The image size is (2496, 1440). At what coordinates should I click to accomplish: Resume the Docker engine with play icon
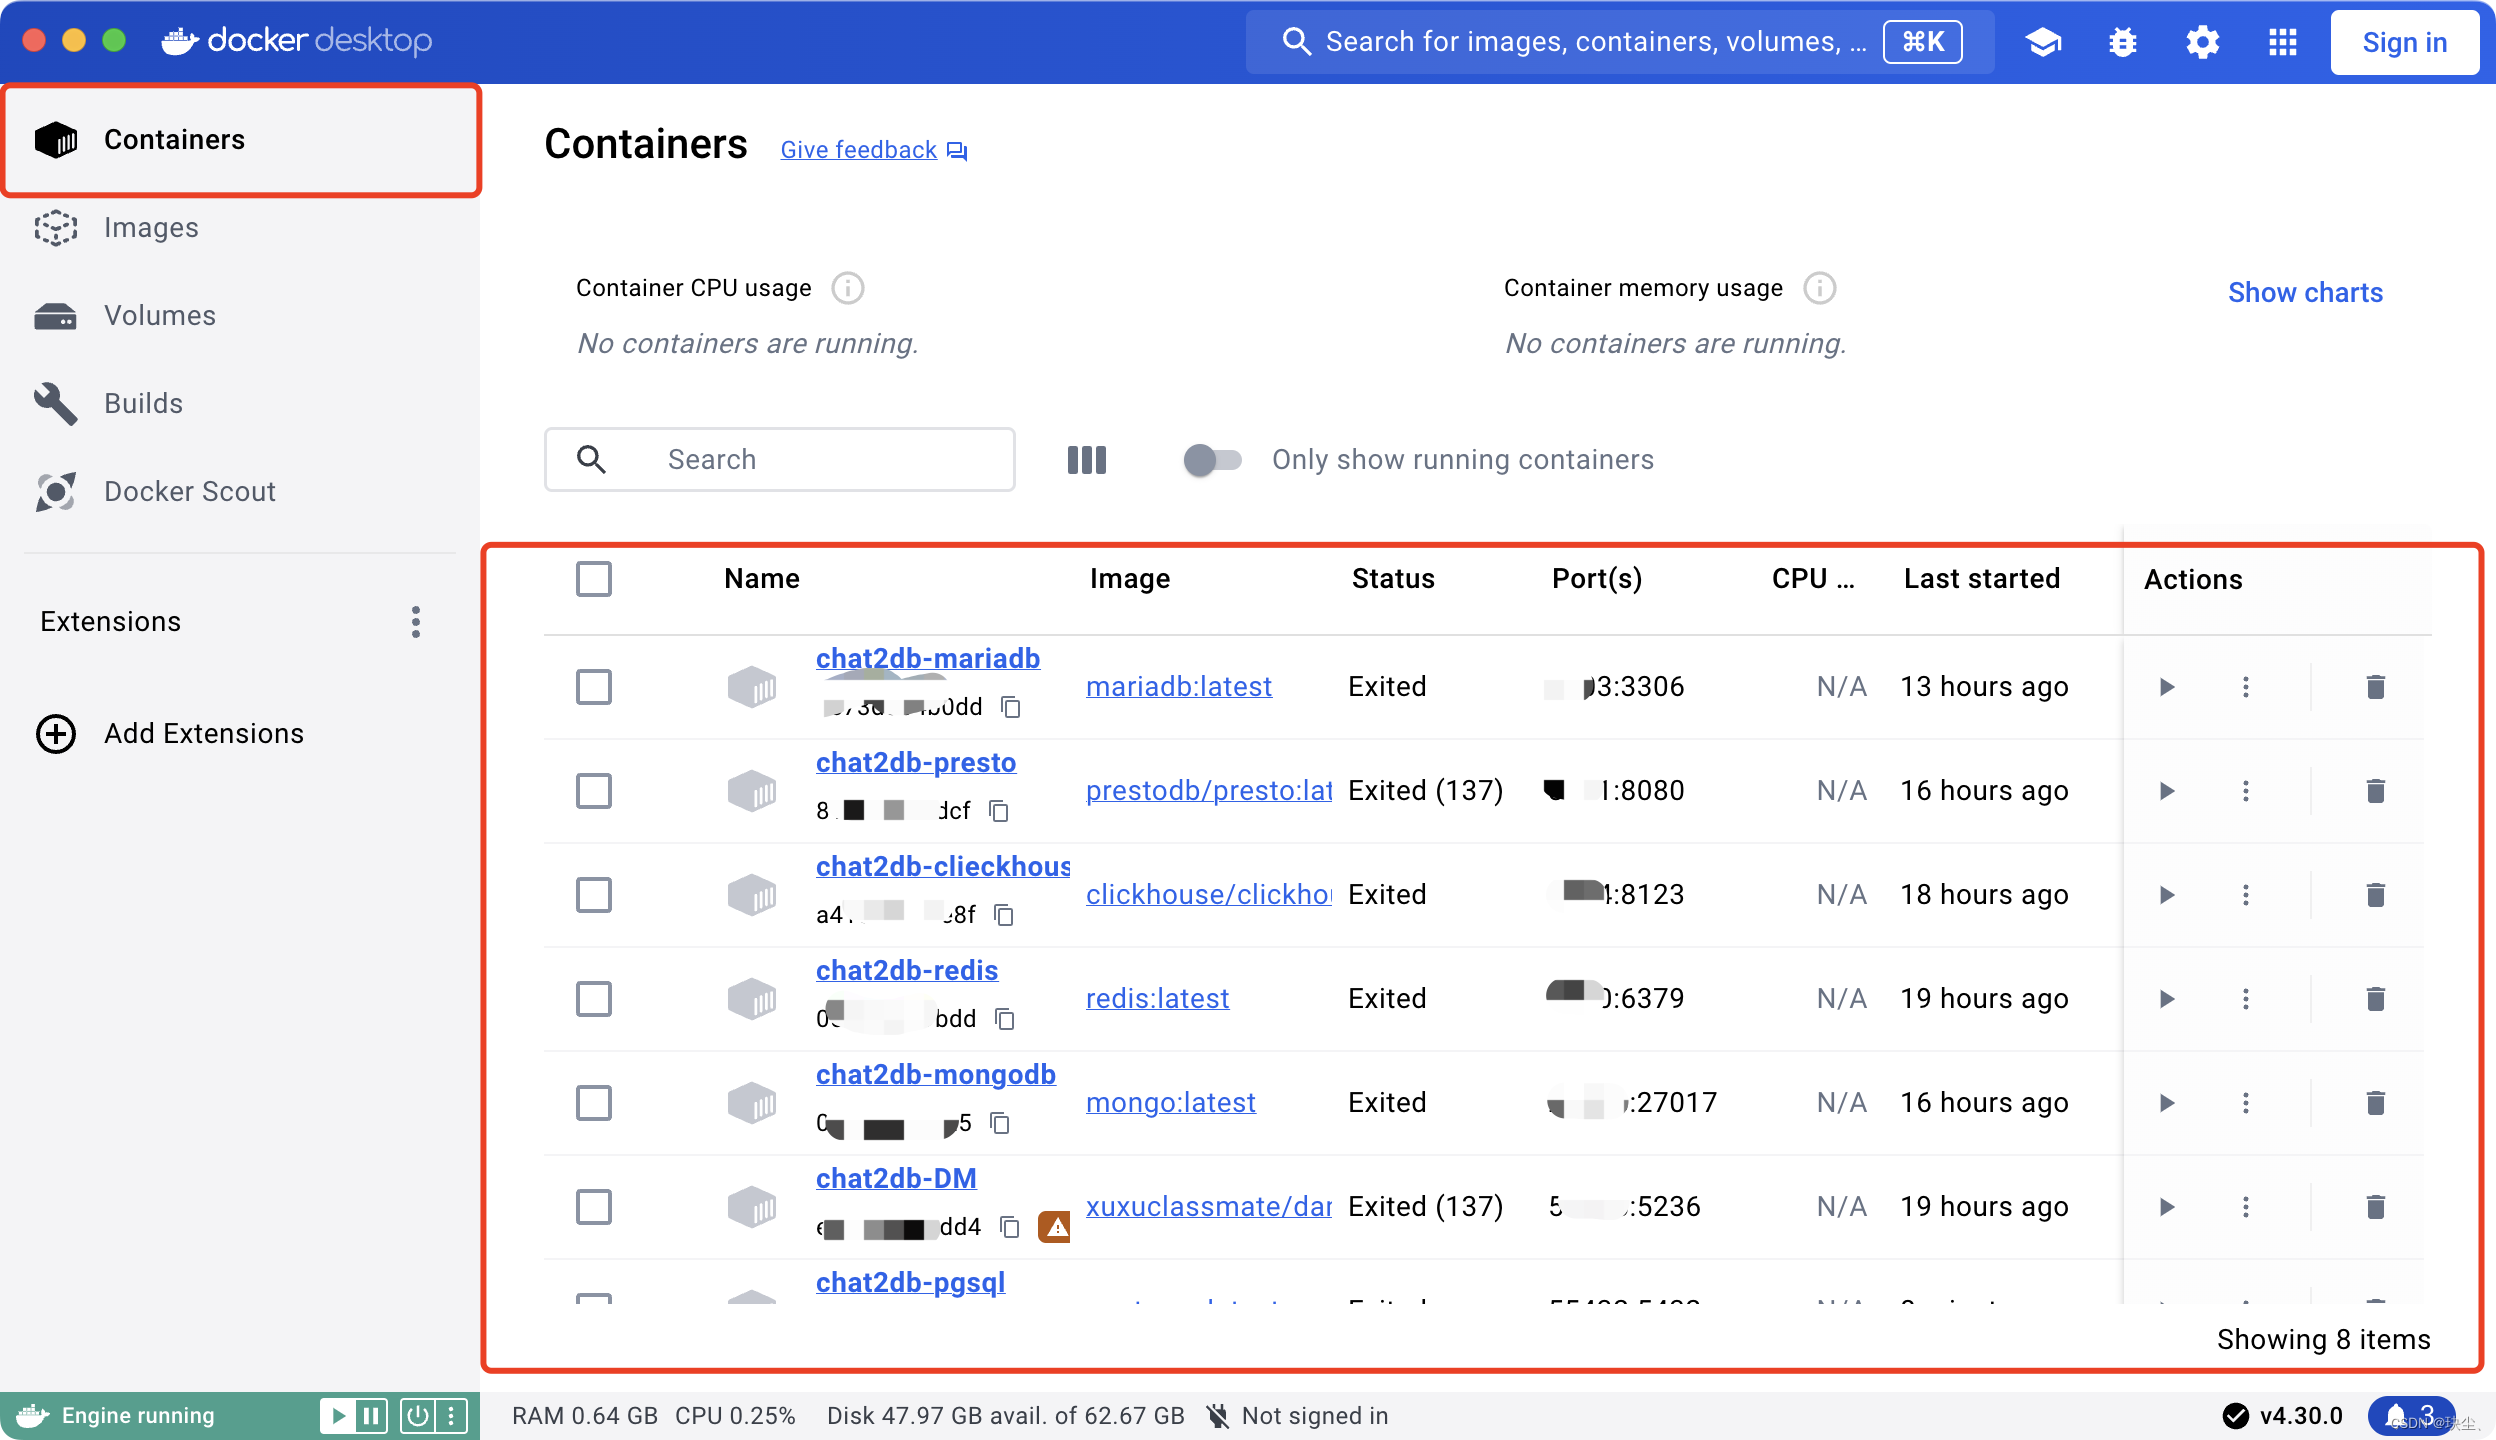coord(338,1416)
